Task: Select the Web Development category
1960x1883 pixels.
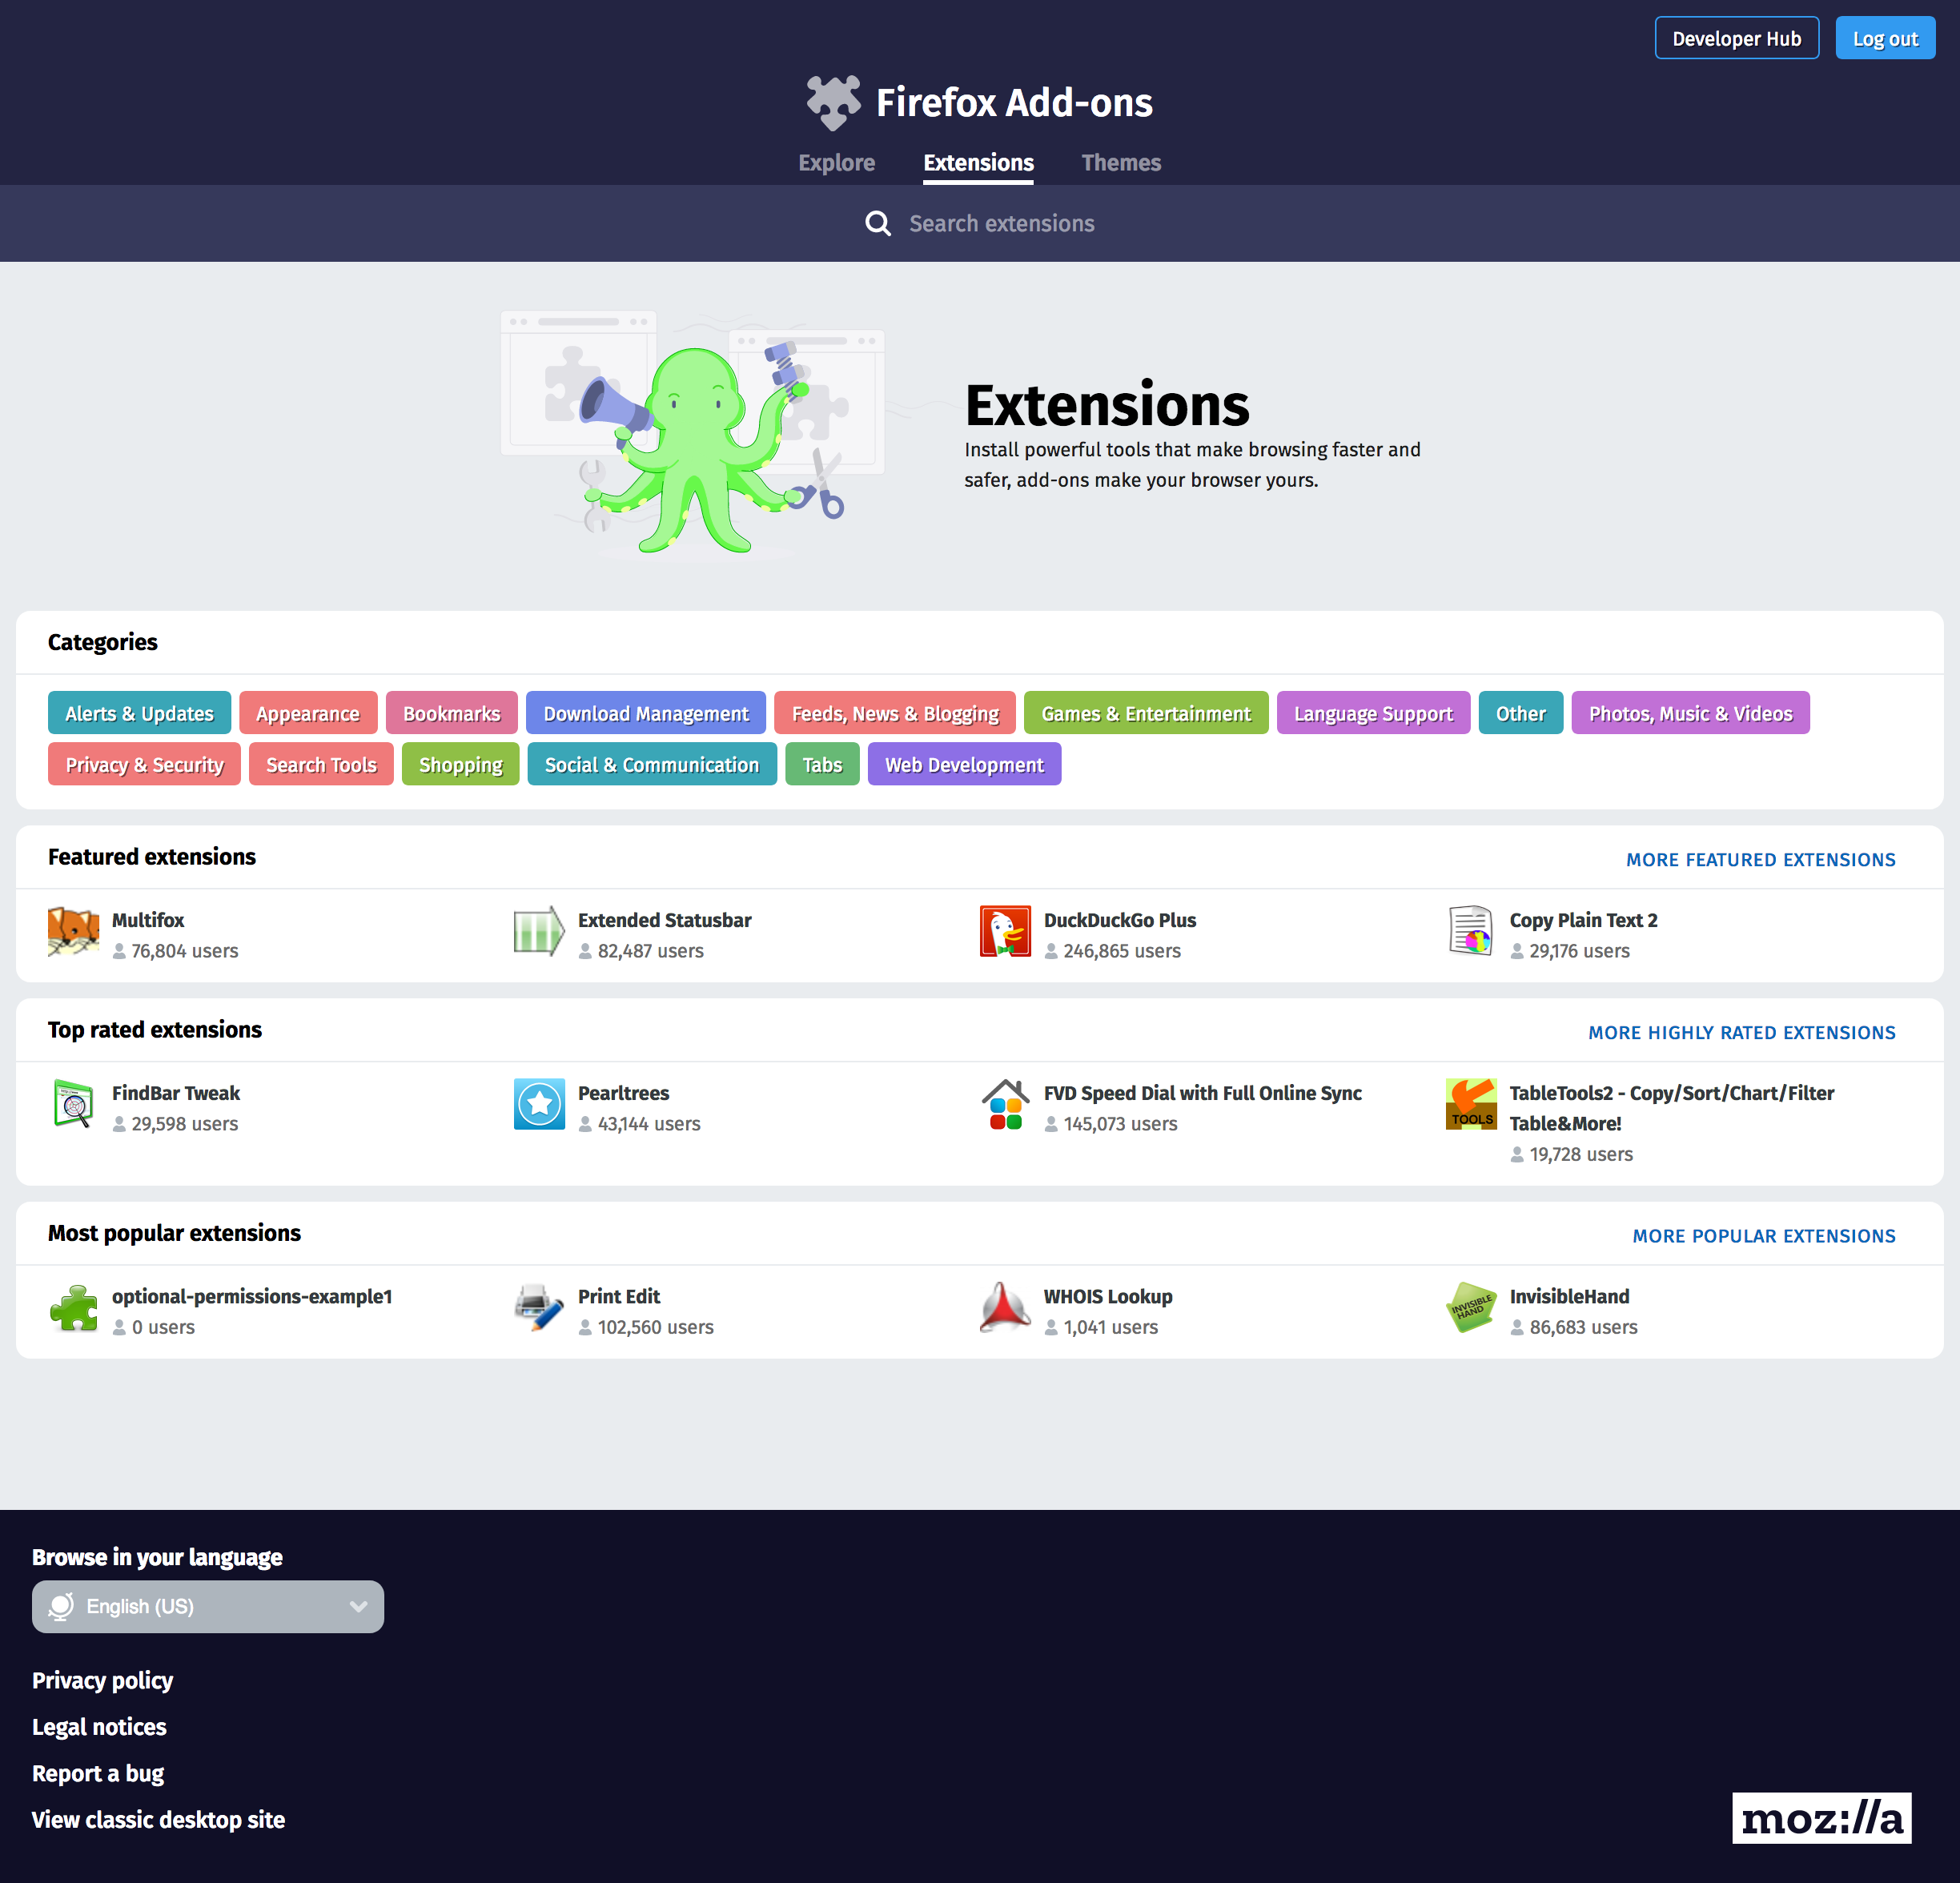Action: 965,764
